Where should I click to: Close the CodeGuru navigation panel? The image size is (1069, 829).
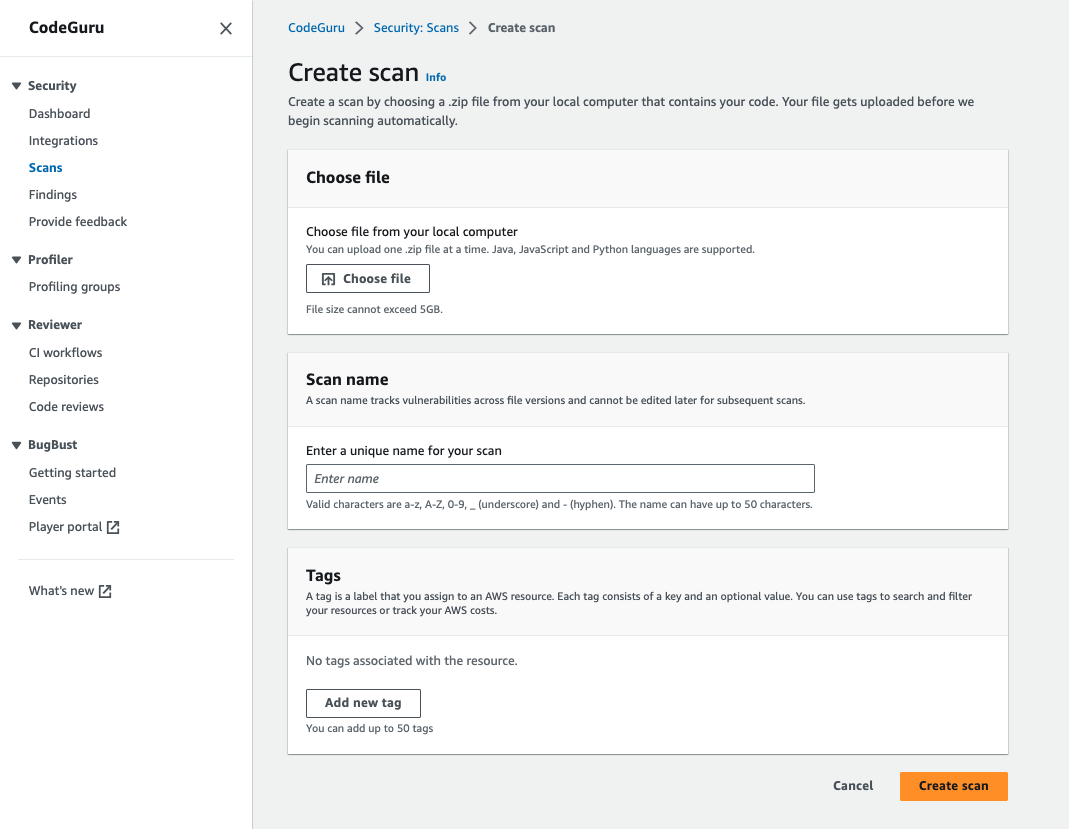point(226,29)
